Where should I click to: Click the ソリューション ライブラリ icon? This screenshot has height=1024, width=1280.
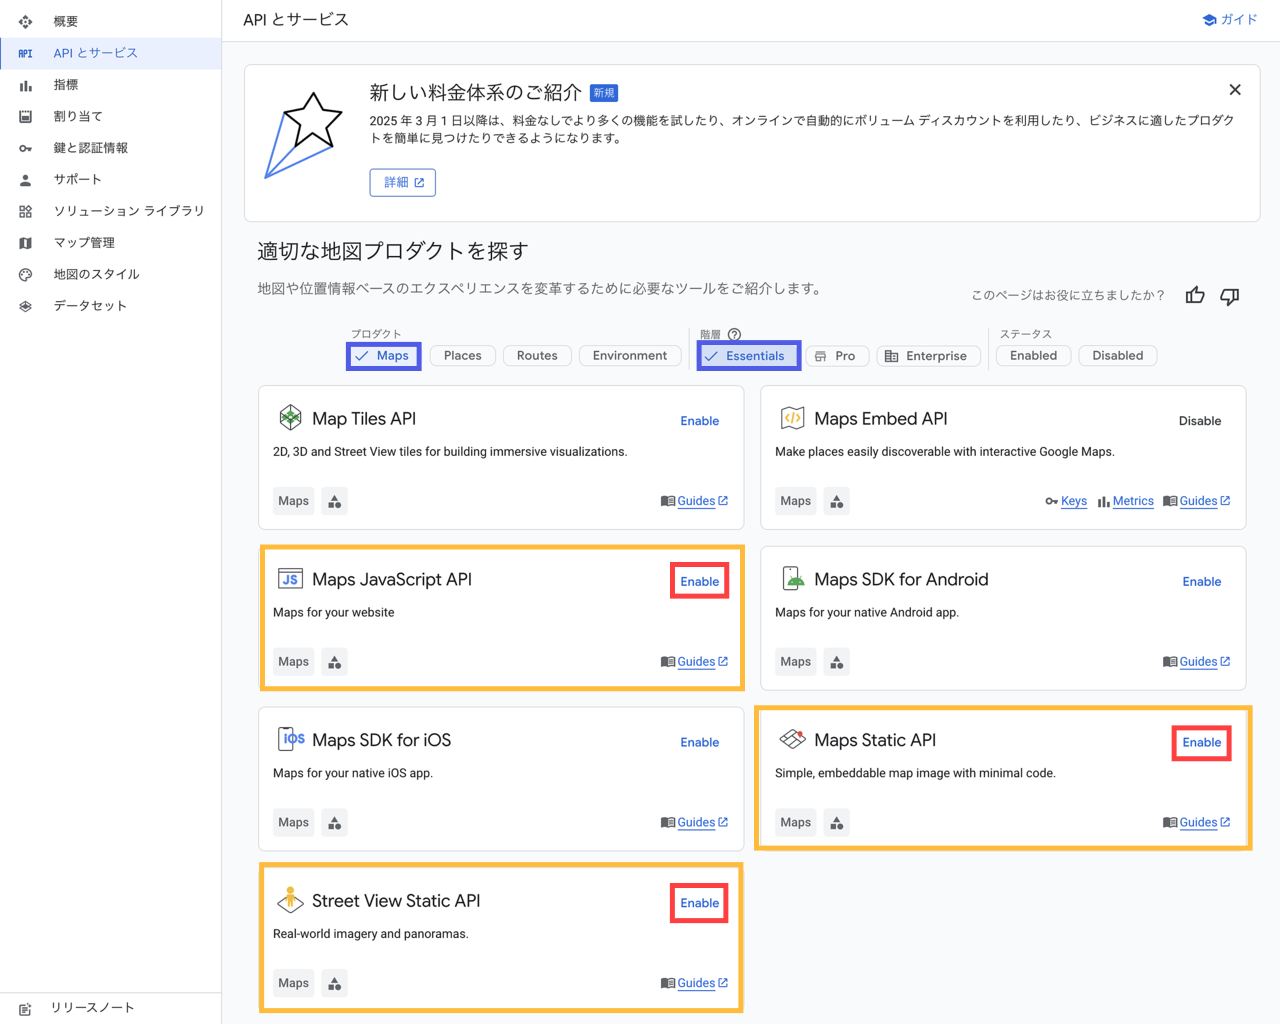(25, 211)
